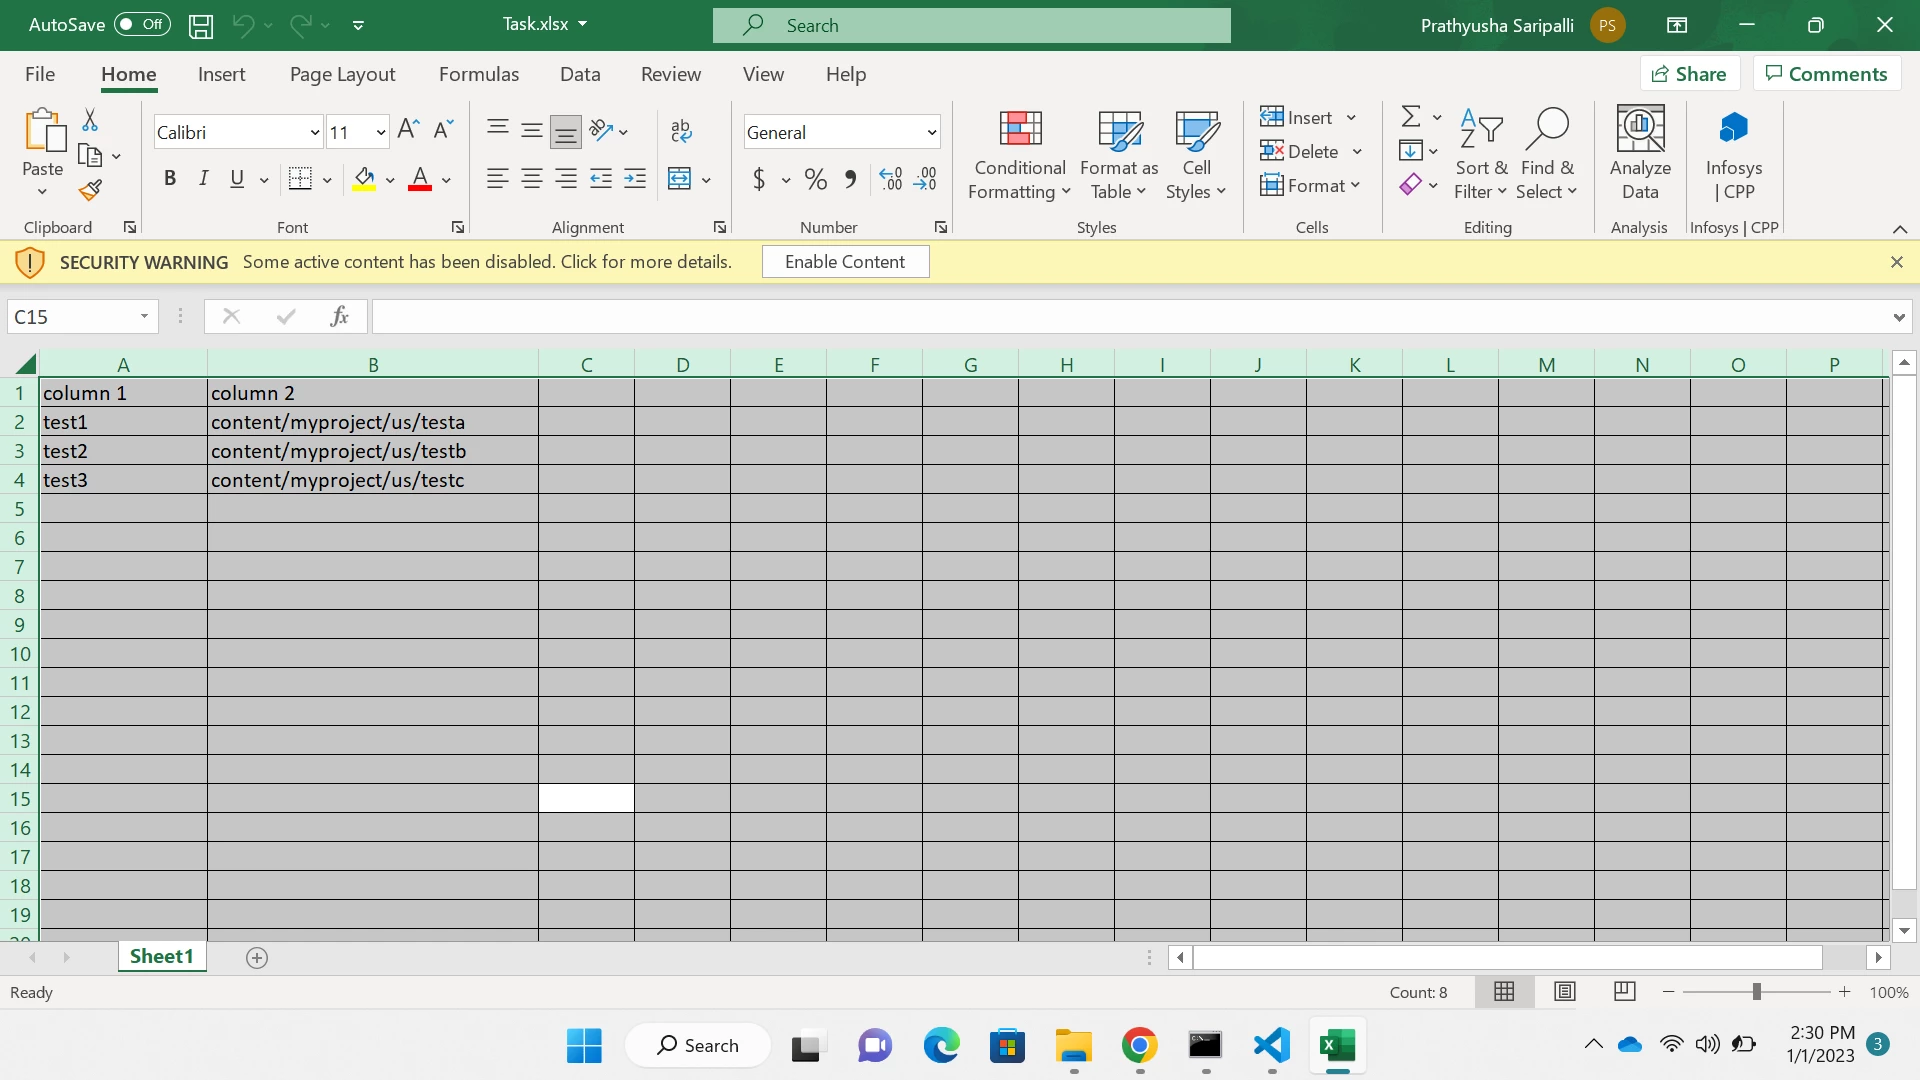Open the Analyze Data tool
Screen dimensions: 1920x1080
pyautogui.click(x=1640, y=153)
